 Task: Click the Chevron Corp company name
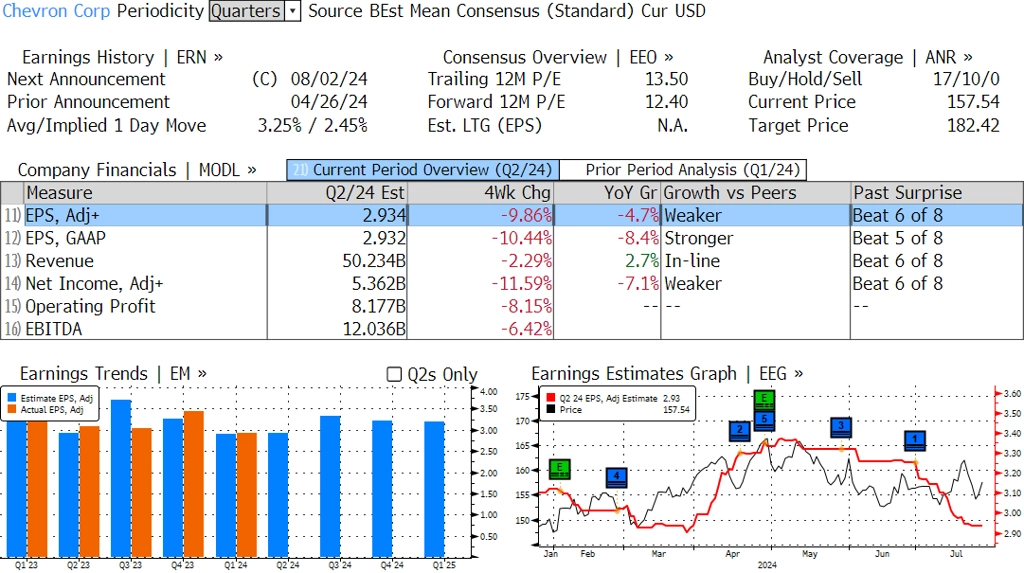click(56, 11)
